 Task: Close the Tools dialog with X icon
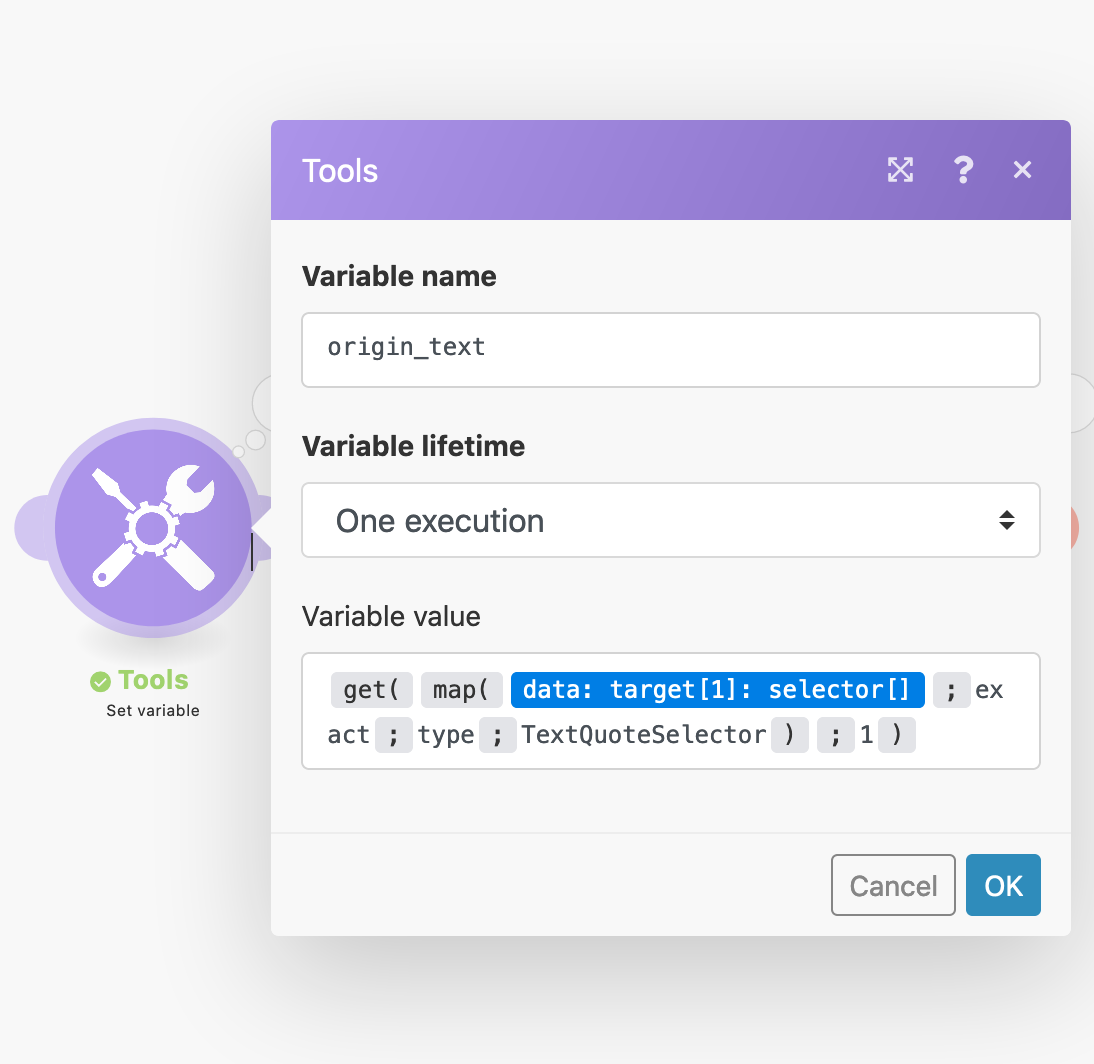tap(1022, 170)
